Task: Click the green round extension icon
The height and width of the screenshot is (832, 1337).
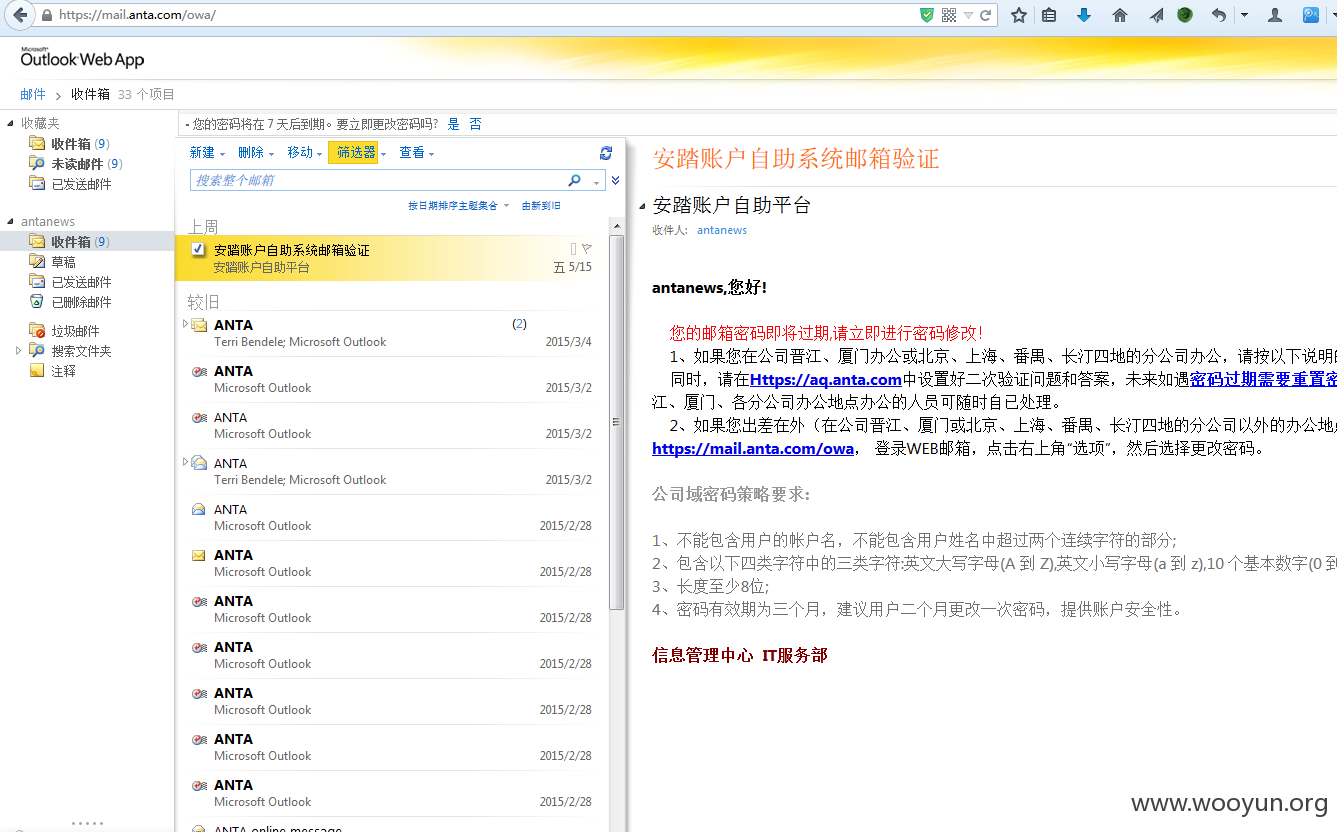Action: point(1185,15)
